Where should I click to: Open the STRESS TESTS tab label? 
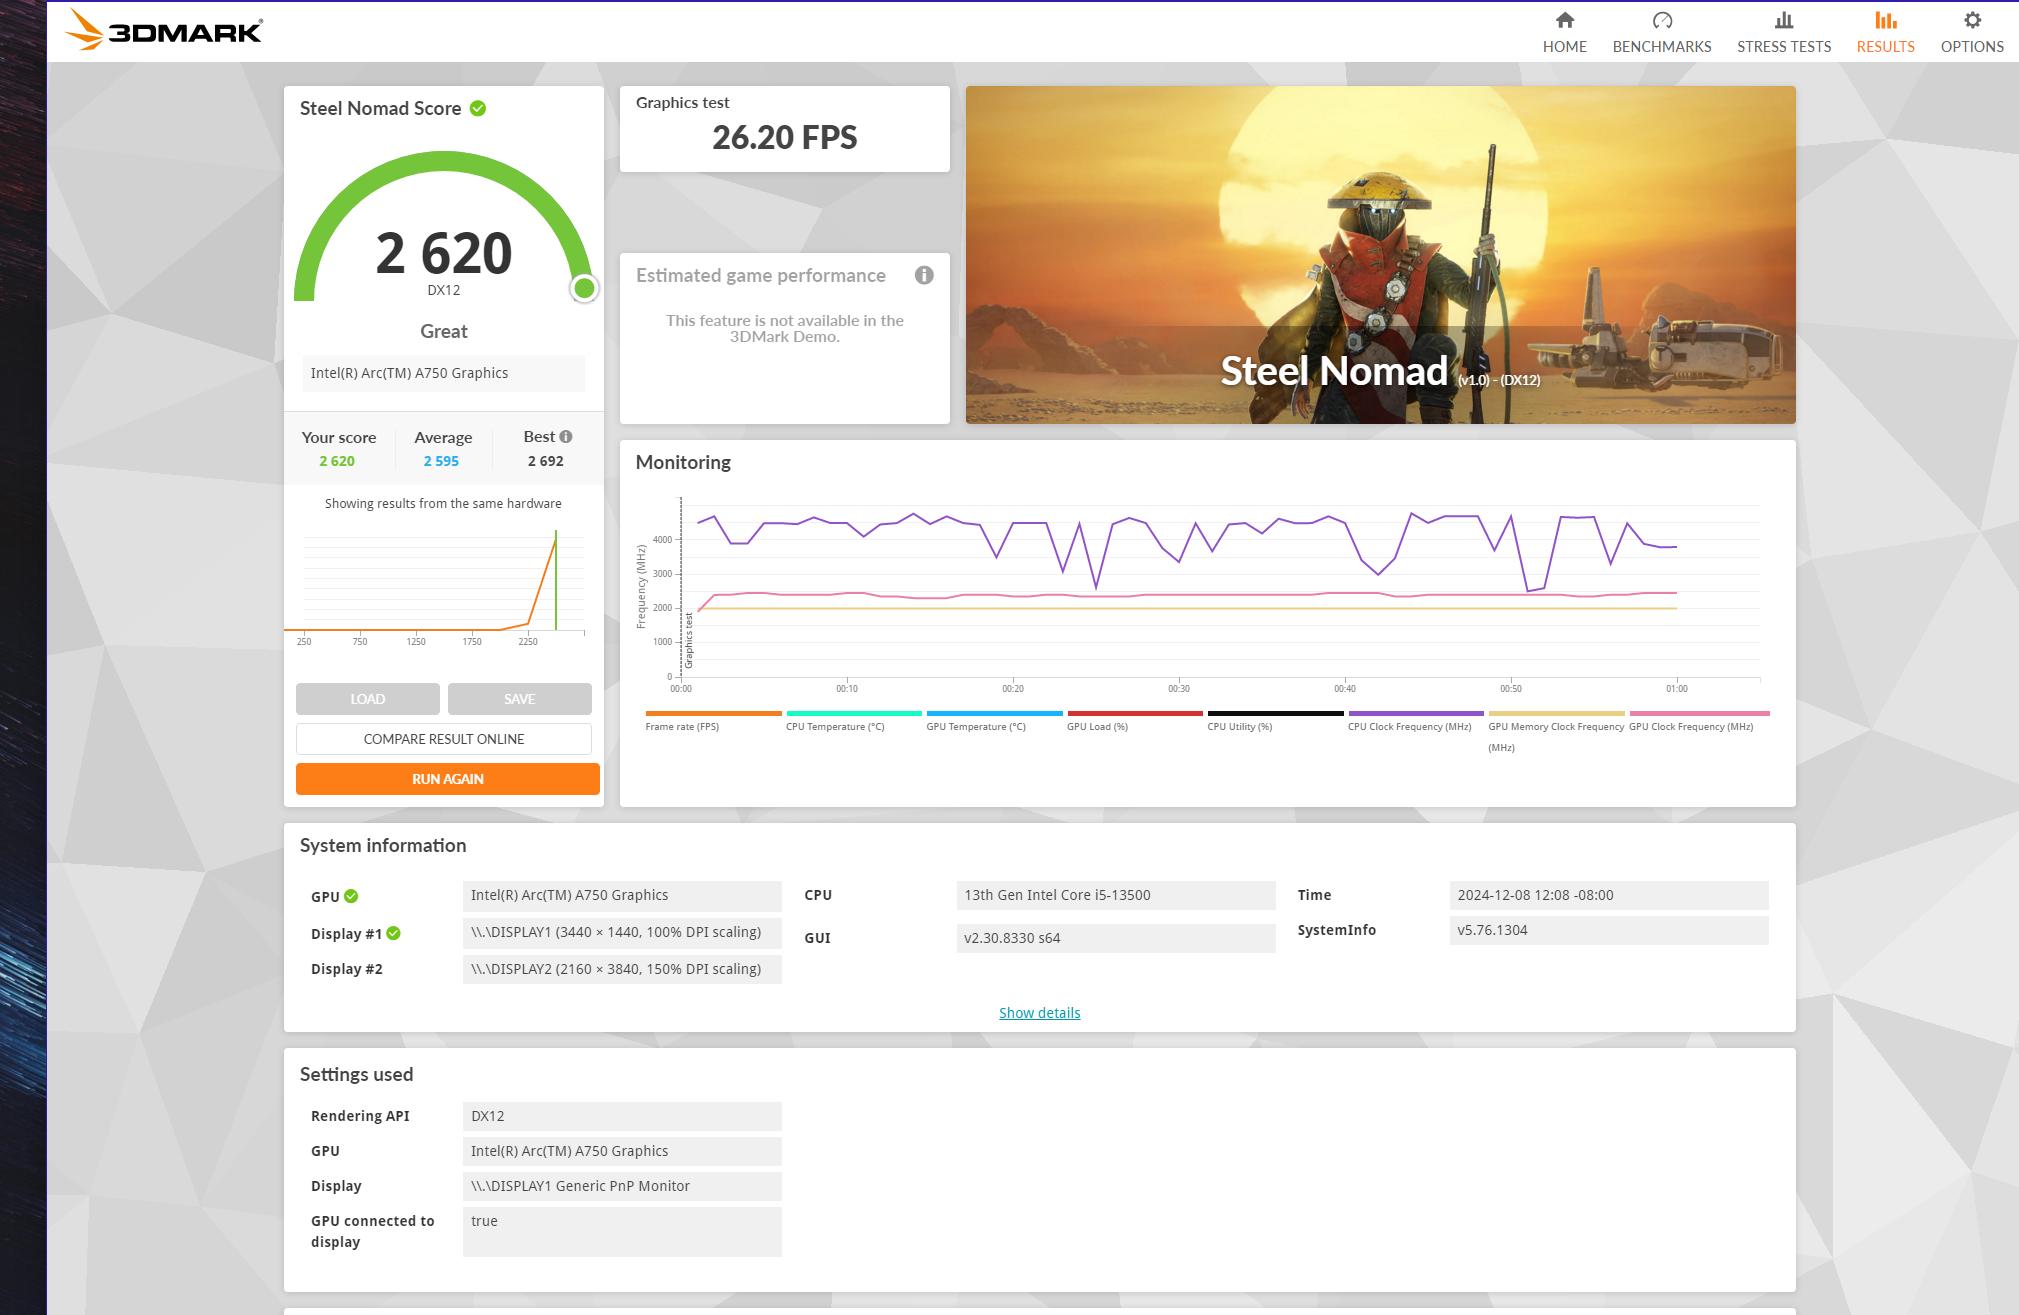point(1784,46)
